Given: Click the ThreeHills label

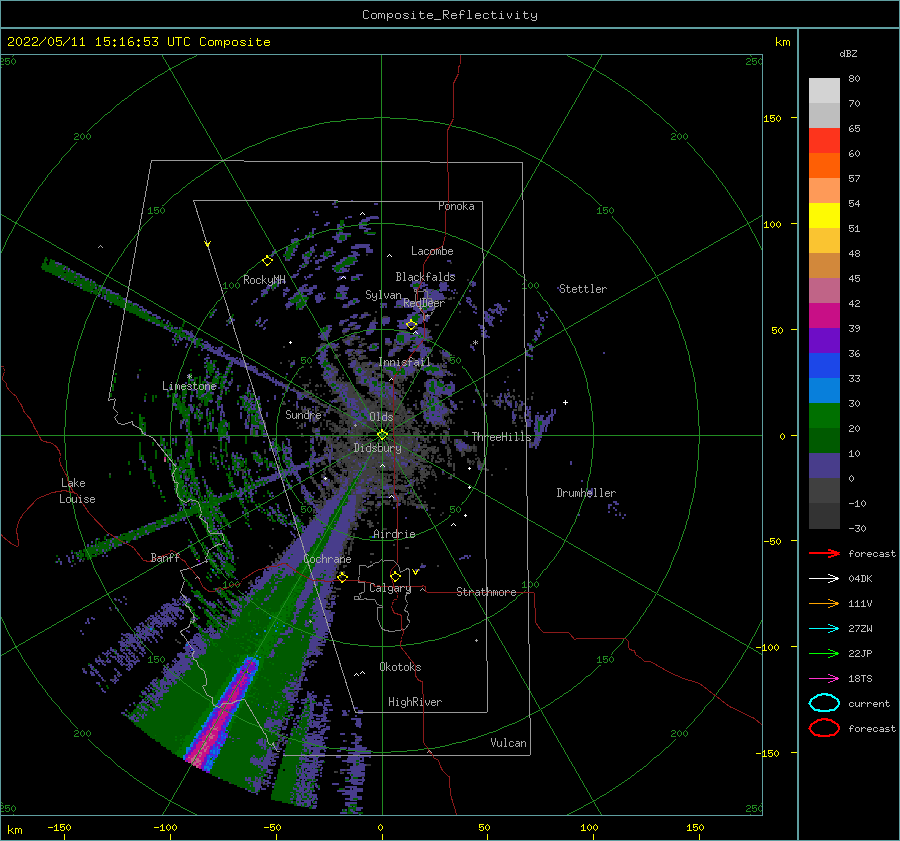Looking at the screenshot, I should [x=502, y=437].
